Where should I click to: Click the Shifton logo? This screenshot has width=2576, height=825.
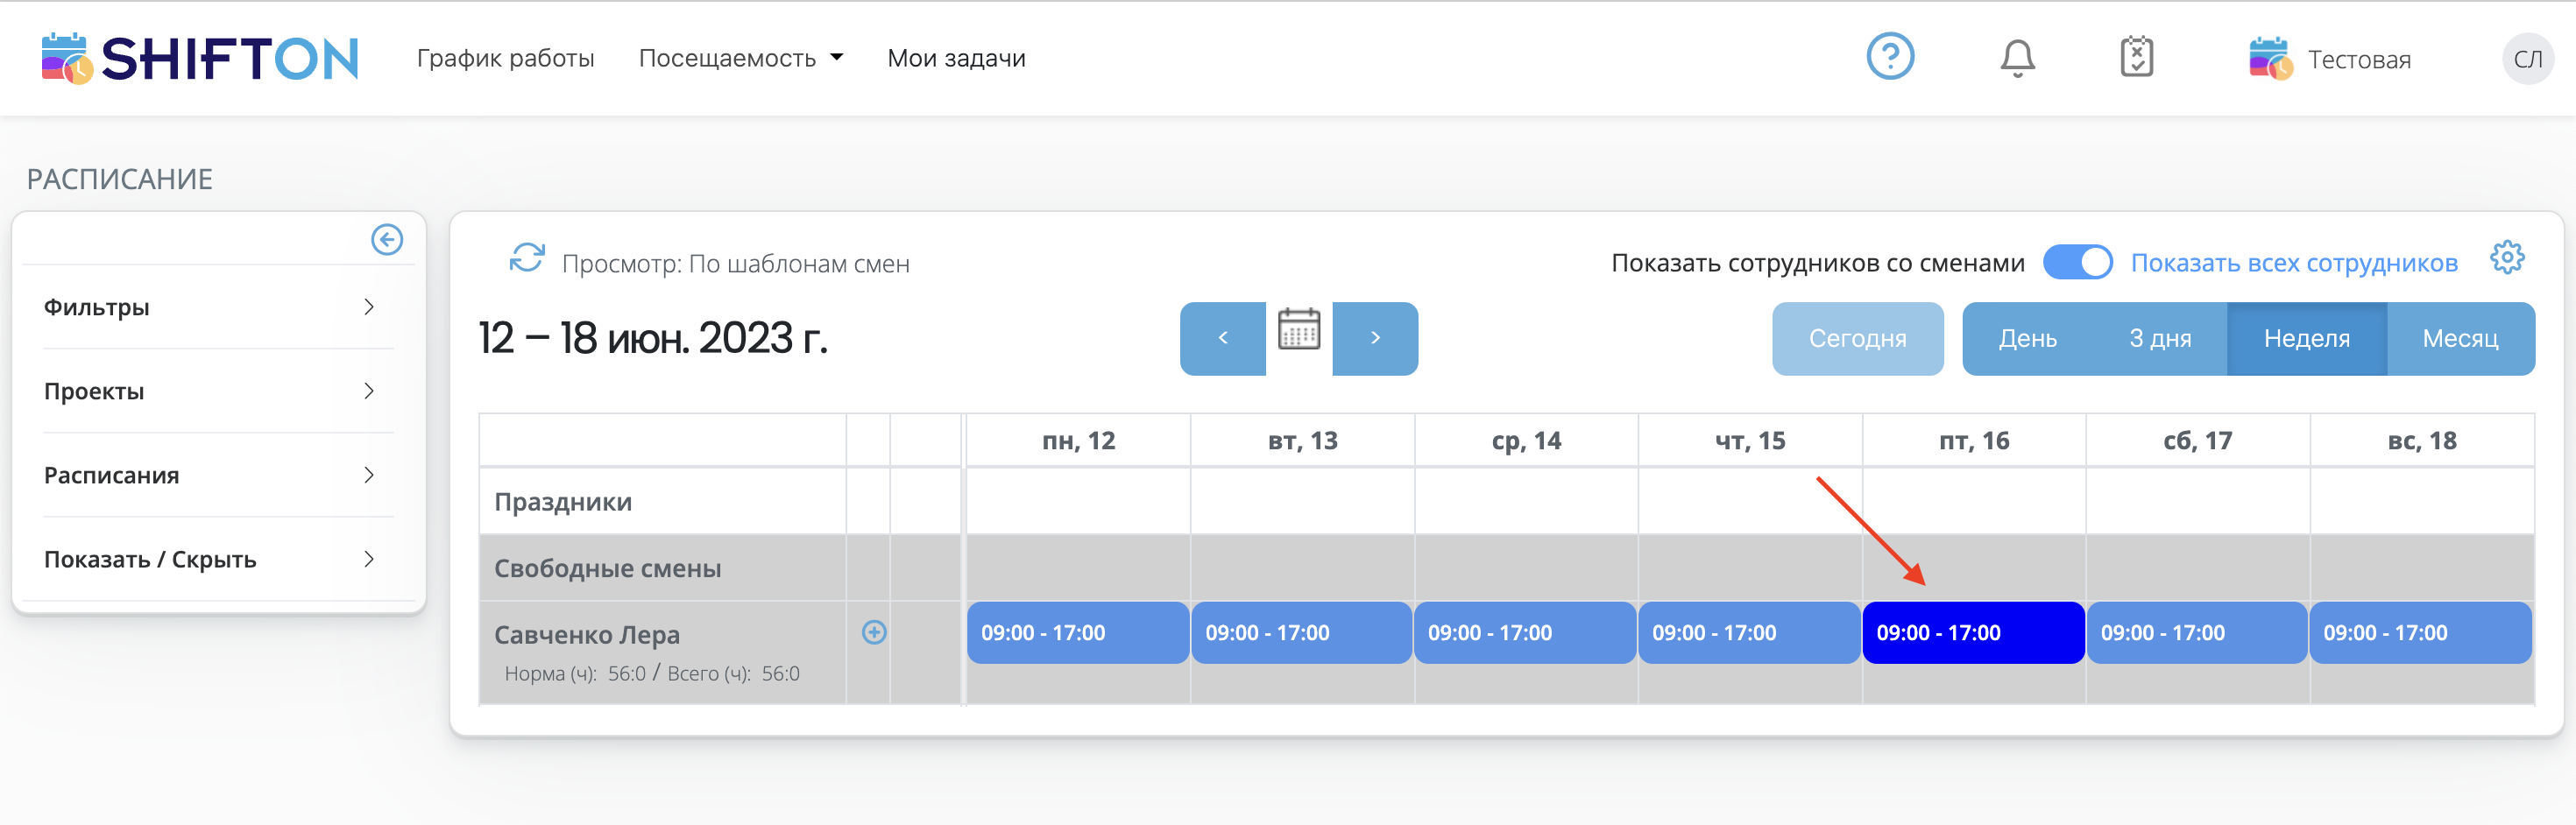[x=200, y=58]
